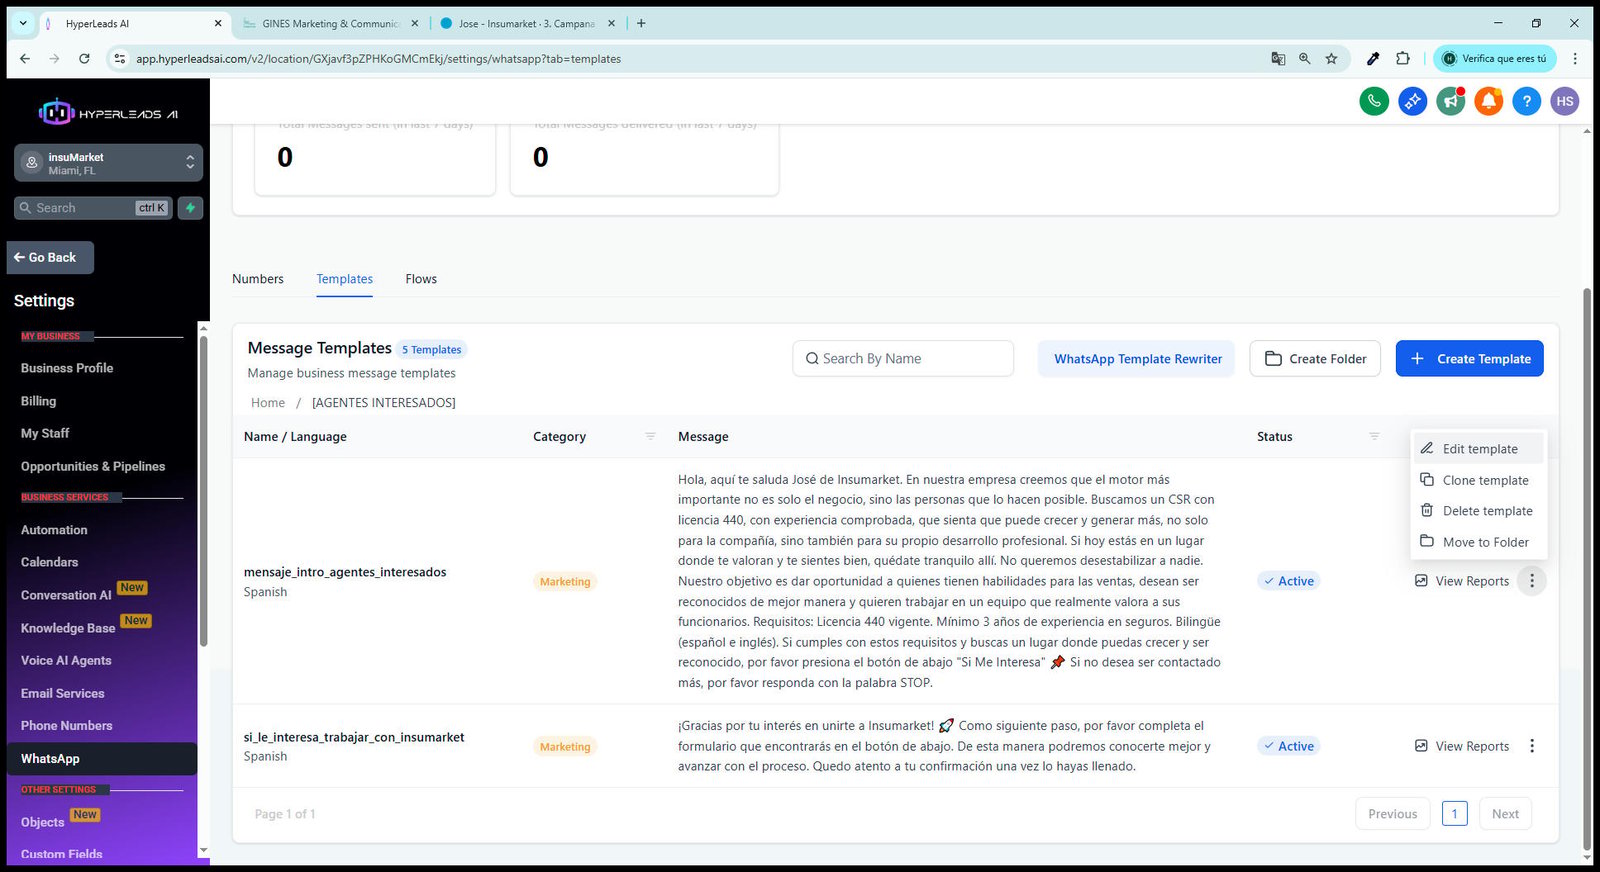Switch to the Flows tab
This screenshot has width=1600, height=872.
421,279
